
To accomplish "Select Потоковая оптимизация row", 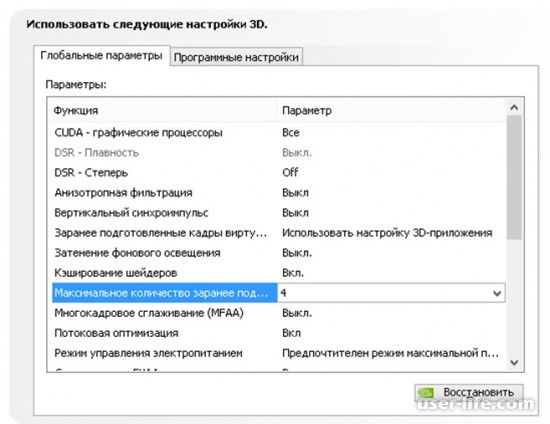I will [279, 333].
